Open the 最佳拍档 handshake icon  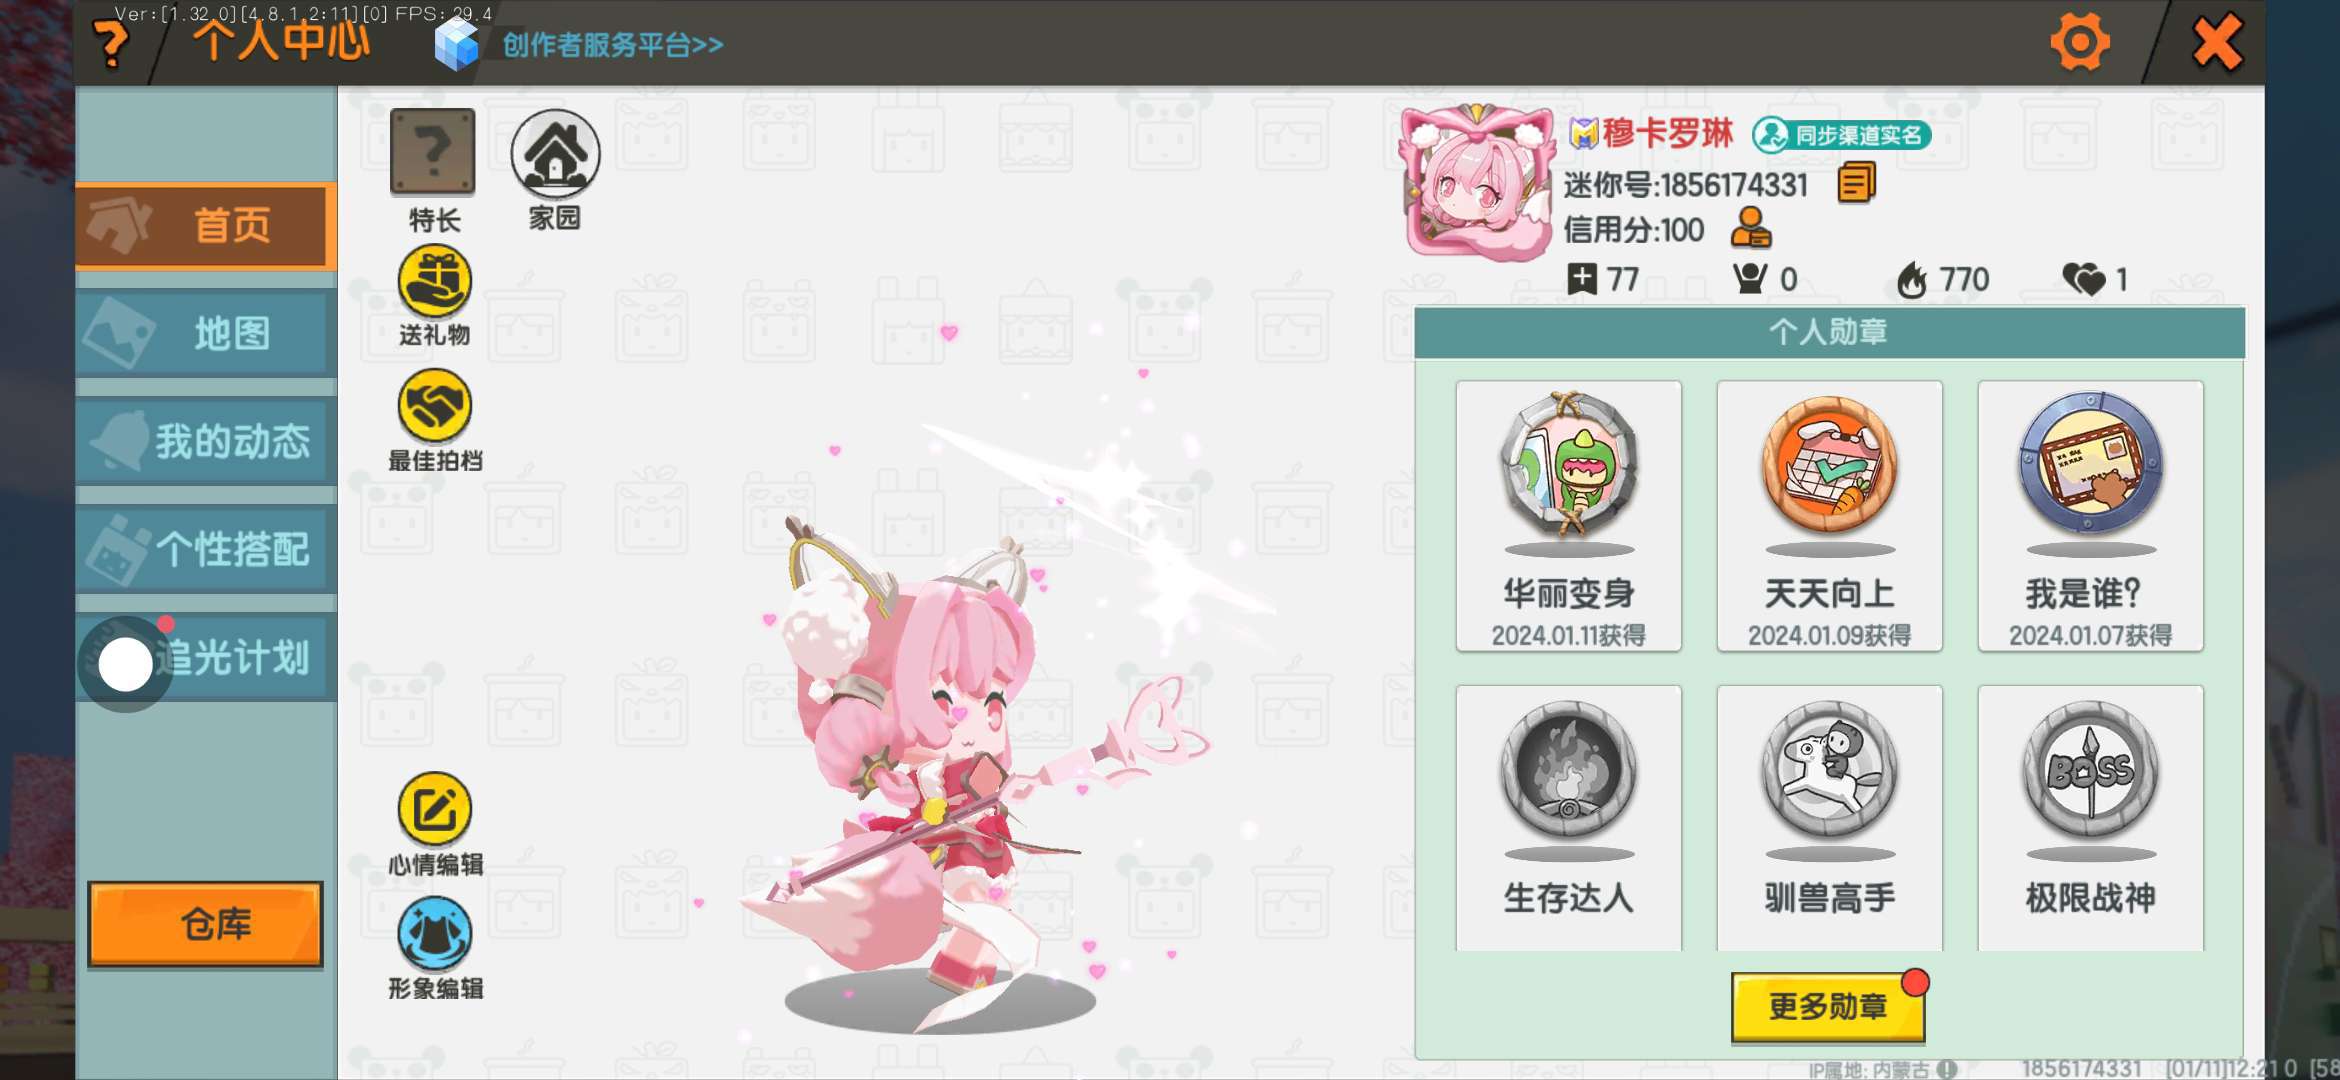pyautogui.click(x=435, y=406)
